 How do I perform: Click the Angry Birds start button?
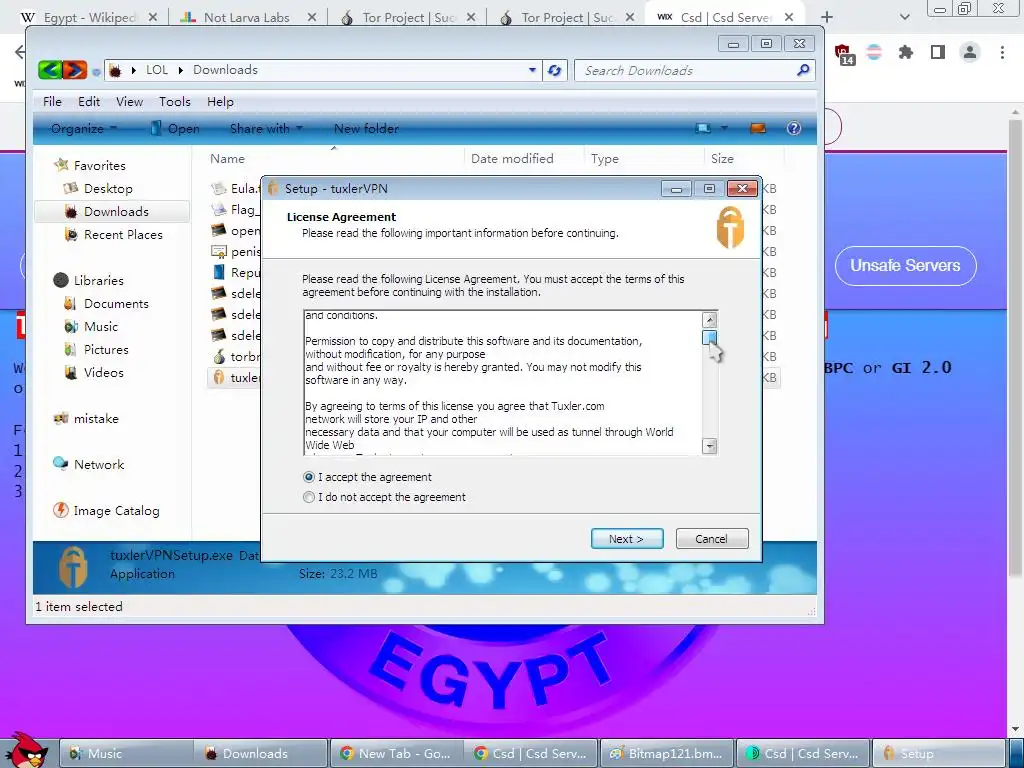(26, 750)
